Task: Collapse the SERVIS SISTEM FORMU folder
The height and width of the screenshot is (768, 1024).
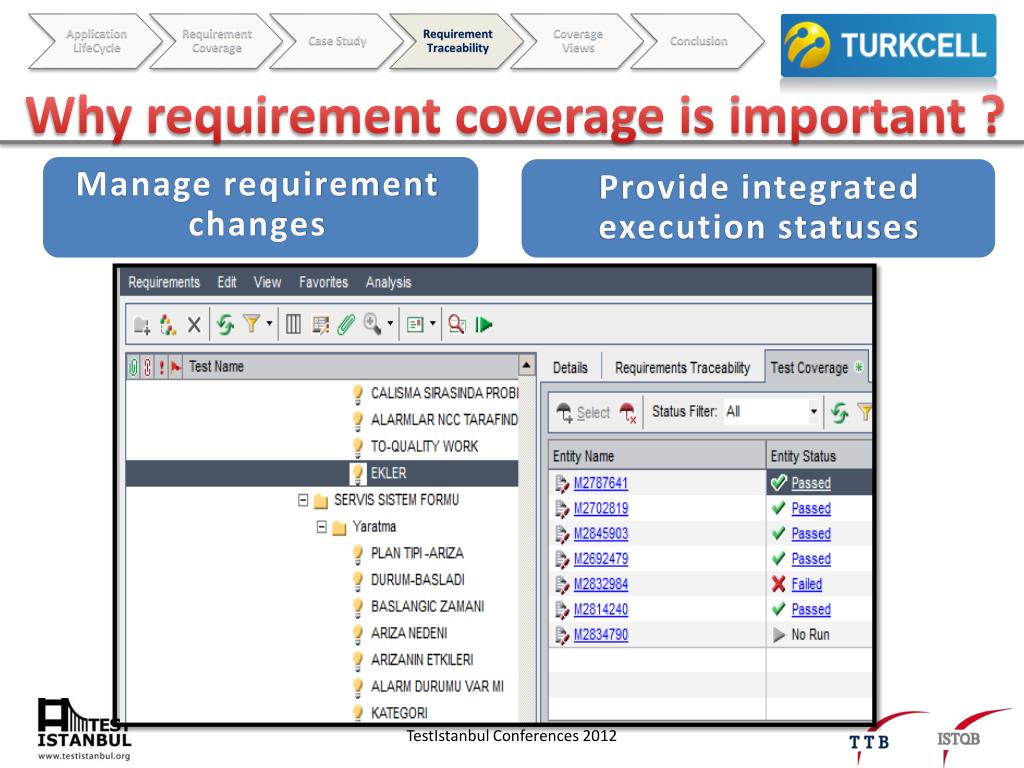Action: (x=300, y=500)
